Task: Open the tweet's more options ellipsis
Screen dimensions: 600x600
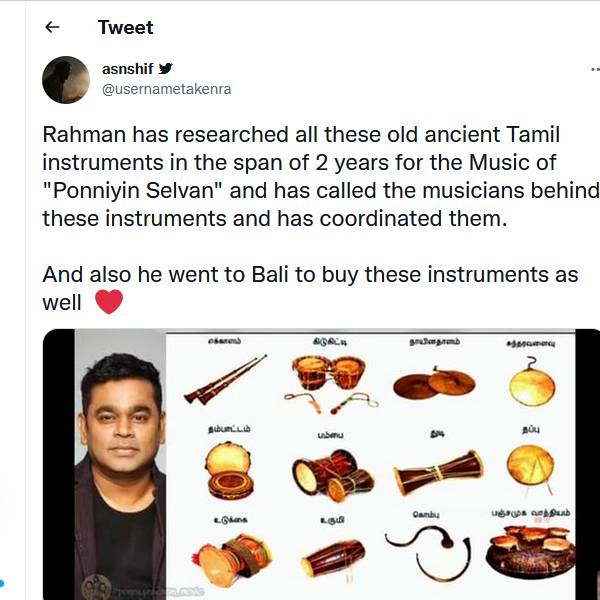Action: coord(594,71)
